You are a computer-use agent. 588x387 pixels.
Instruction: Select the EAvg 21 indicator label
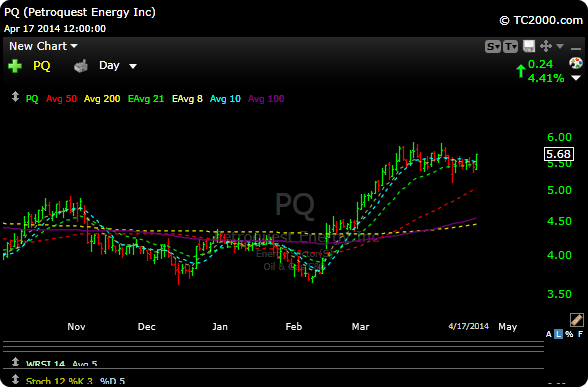pos(146,99)
